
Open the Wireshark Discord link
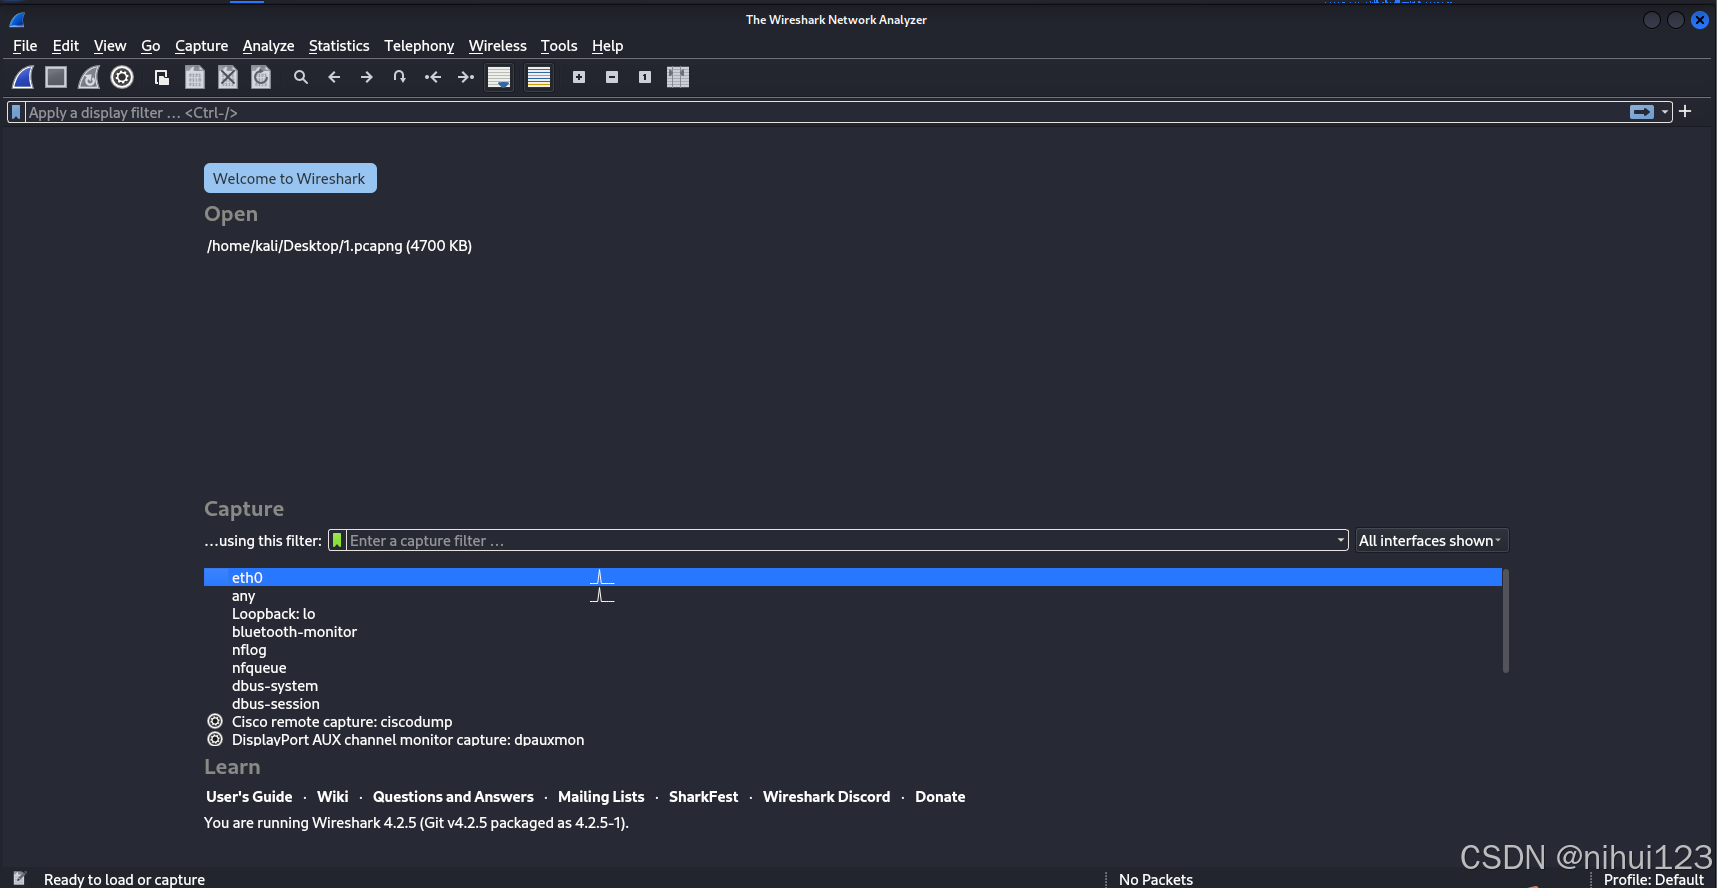pyautogui.click(x=826, y=797)
